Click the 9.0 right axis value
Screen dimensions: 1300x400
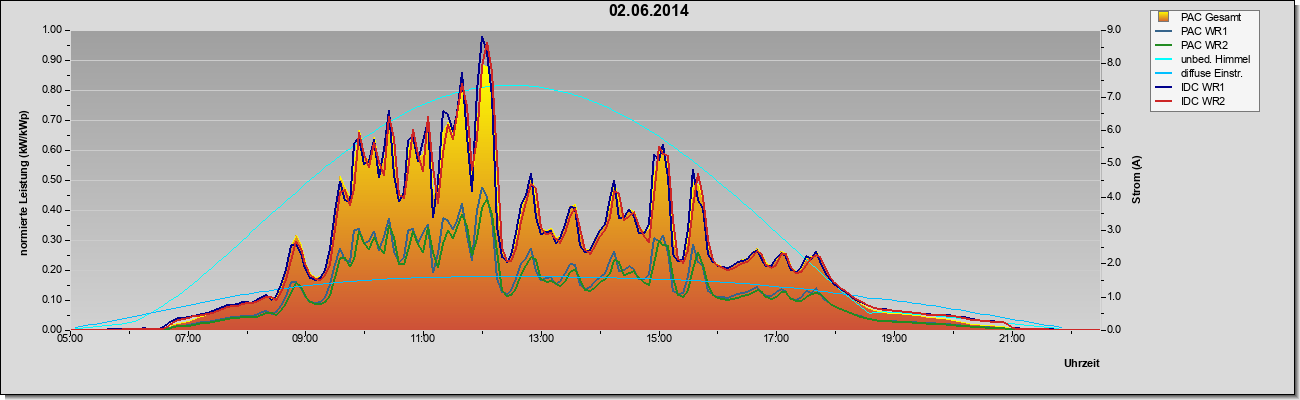1112,30
